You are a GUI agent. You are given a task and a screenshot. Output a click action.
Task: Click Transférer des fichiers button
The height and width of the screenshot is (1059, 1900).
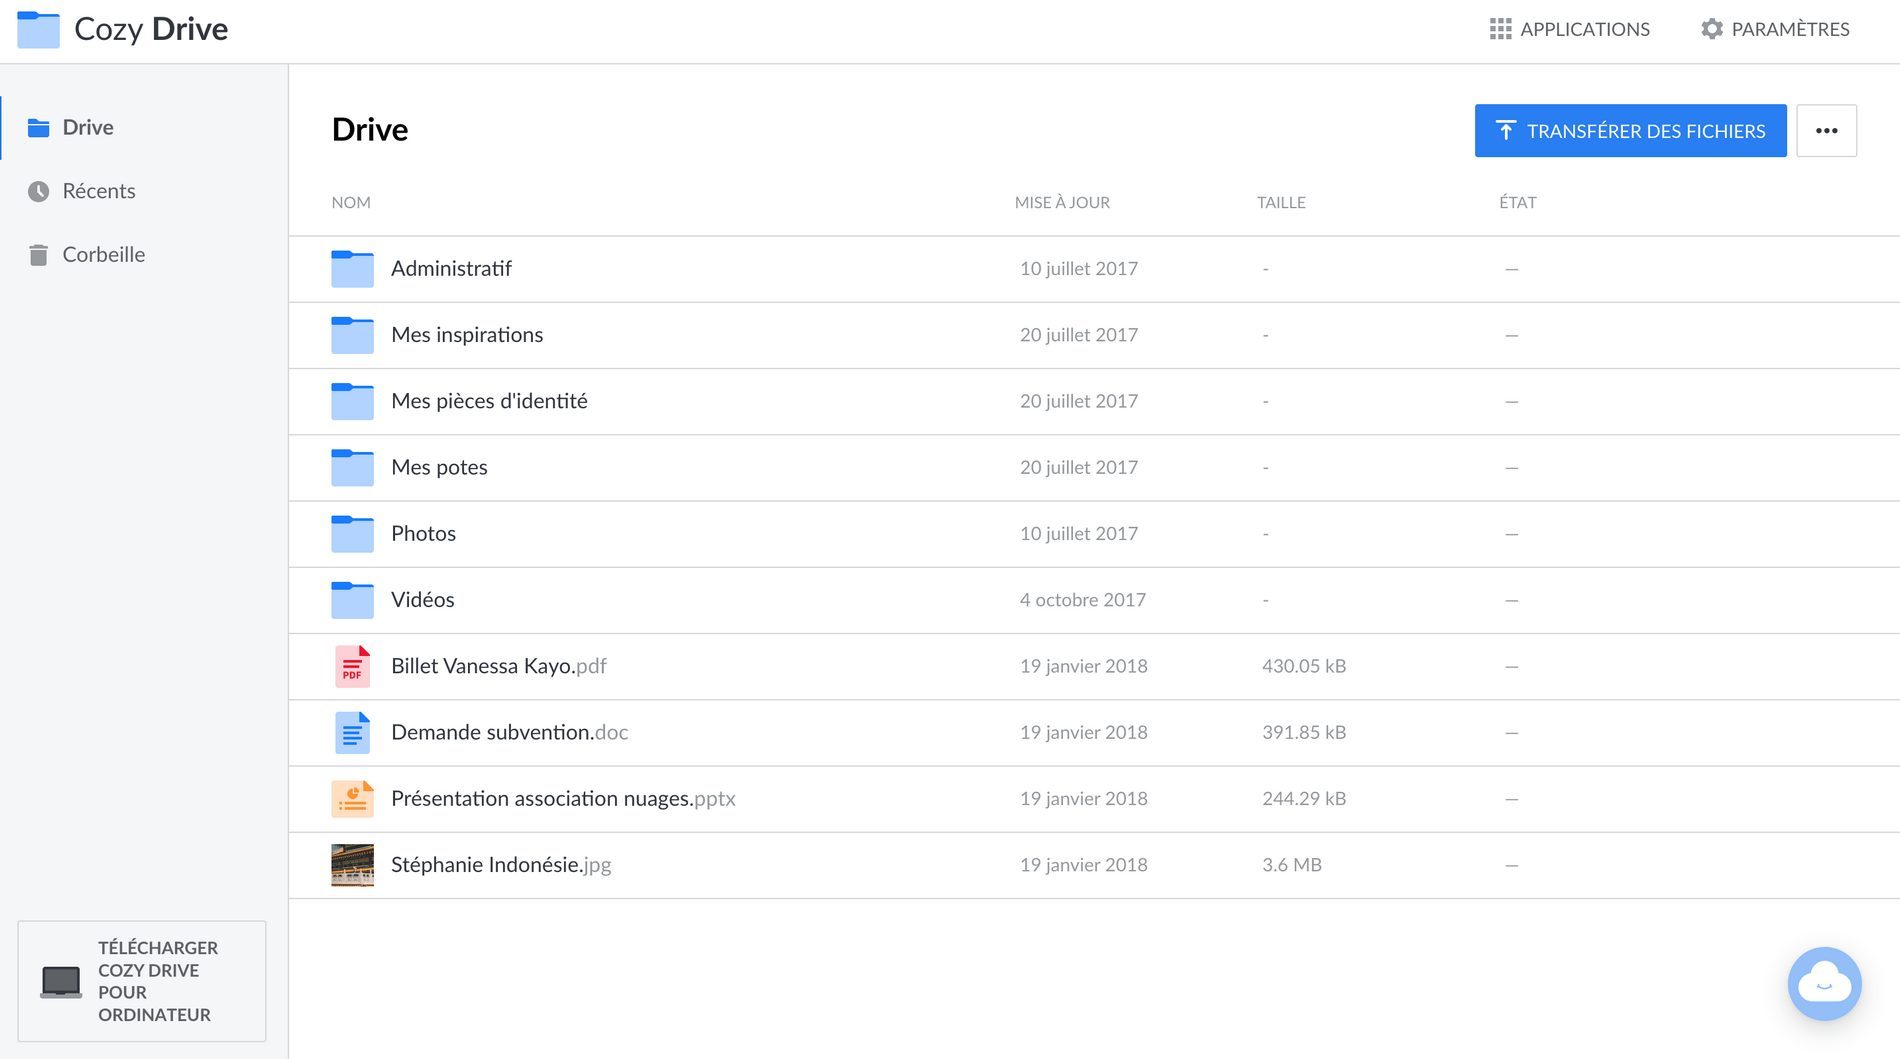[x=1630, y=131]
